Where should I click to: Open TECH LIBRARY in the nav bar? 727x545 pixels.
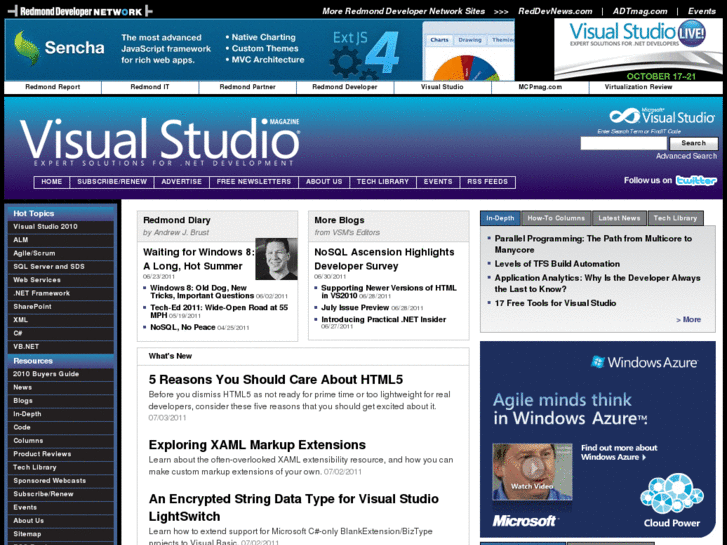click(x=383, y=182)
